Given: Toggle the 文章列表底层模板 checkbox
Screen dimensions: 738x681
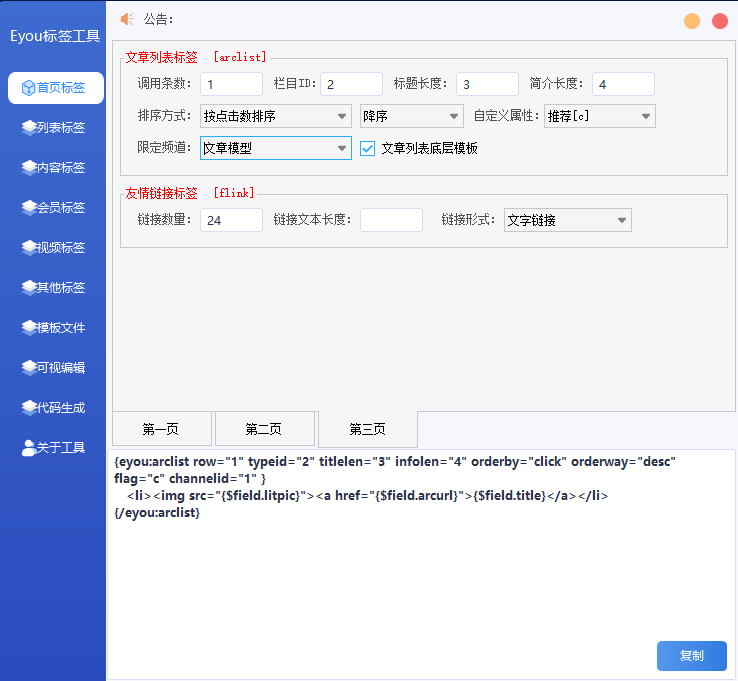Looking at the screenshot, I should (367, 148).
